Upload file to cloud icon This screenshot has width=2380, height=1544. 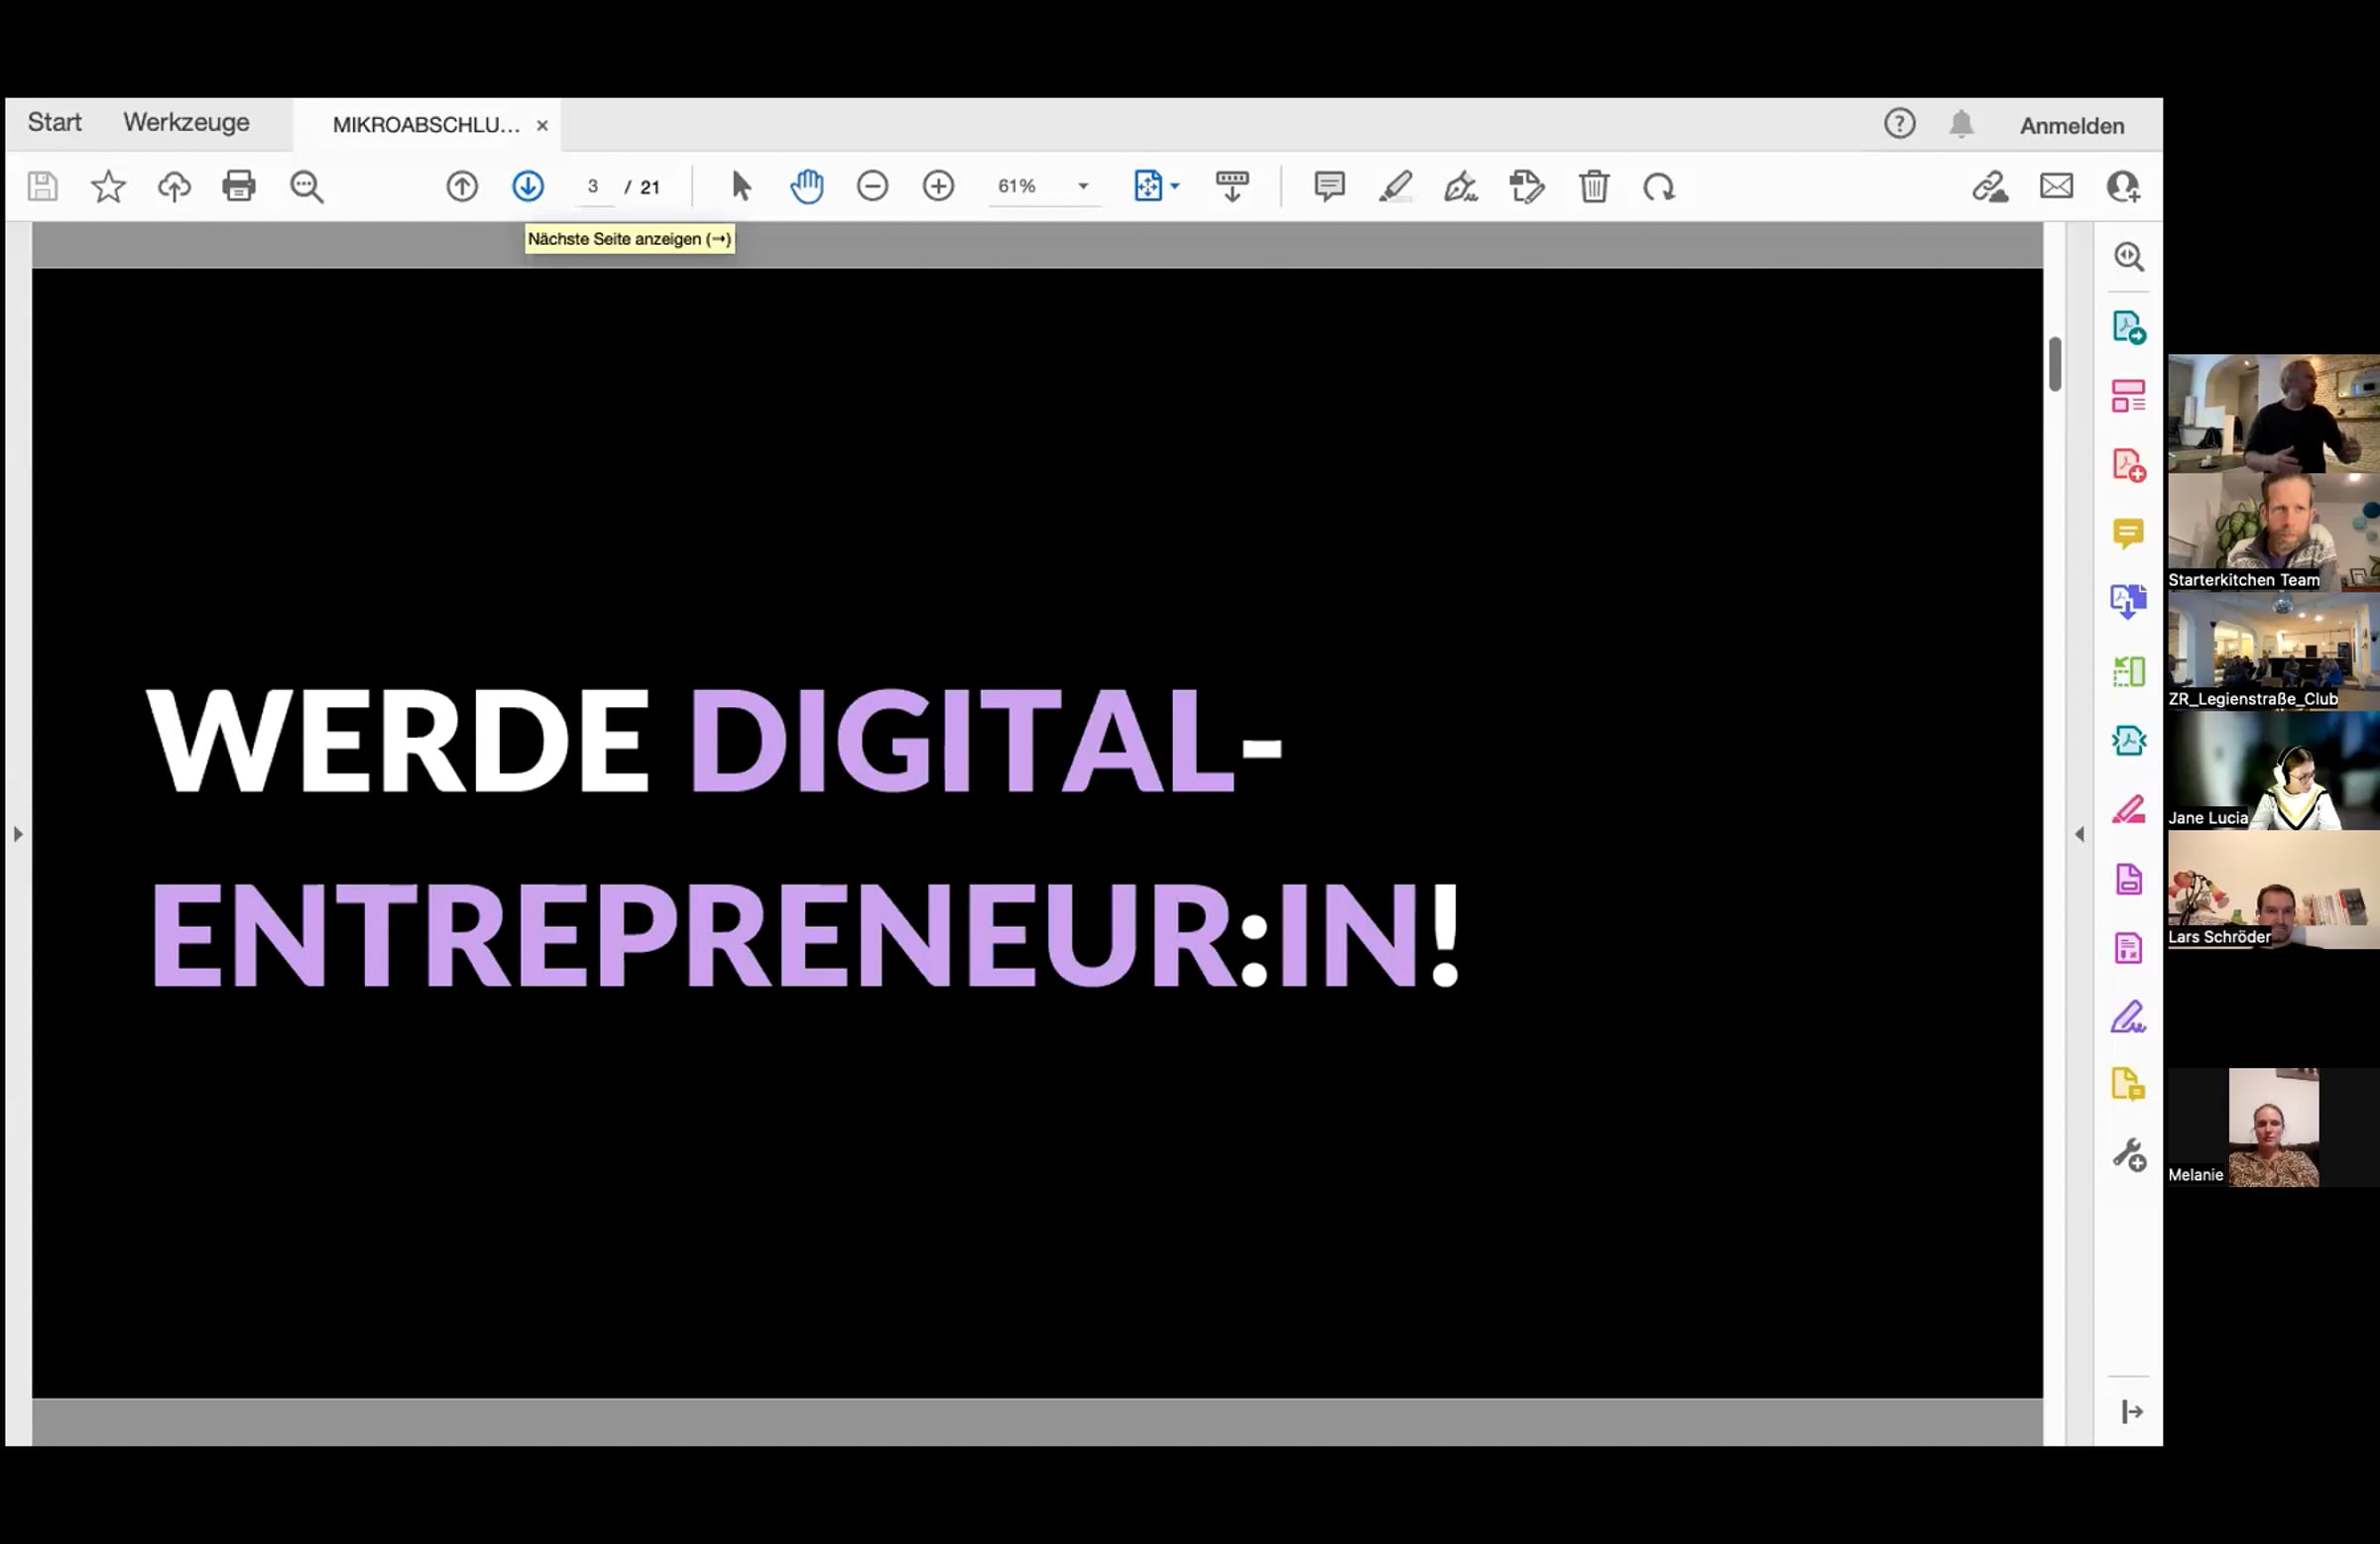pos(174,186)
